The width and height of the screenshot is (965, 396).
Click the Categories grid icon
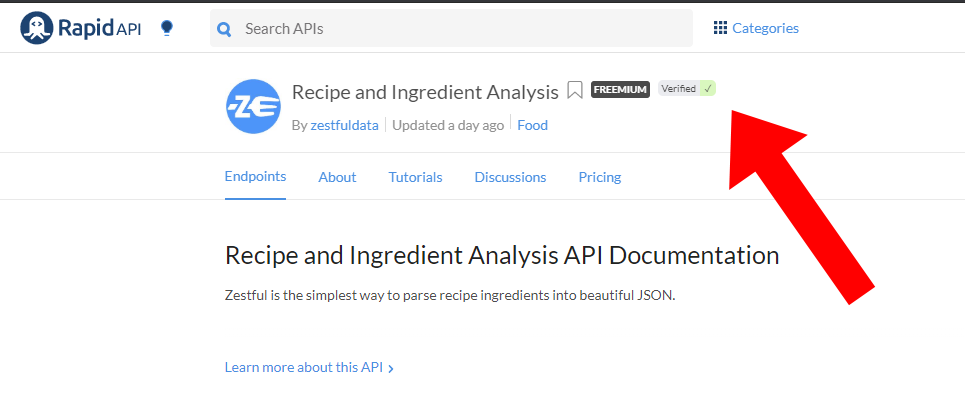(720, 28)
